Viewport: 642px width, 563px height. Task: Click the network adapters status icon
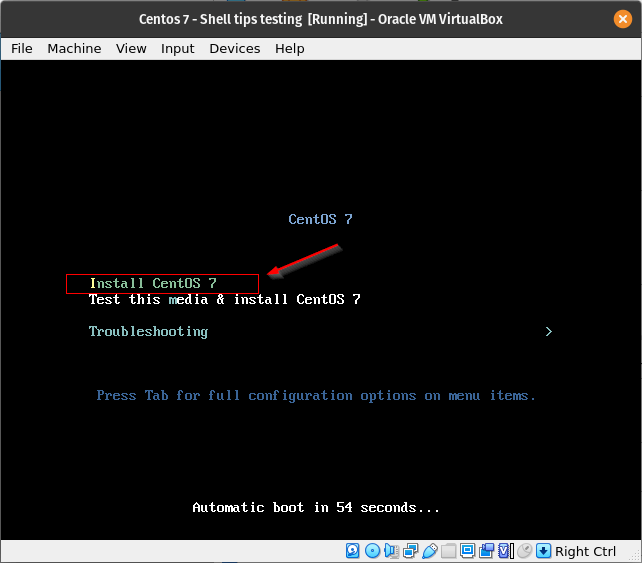pos(410,551)
